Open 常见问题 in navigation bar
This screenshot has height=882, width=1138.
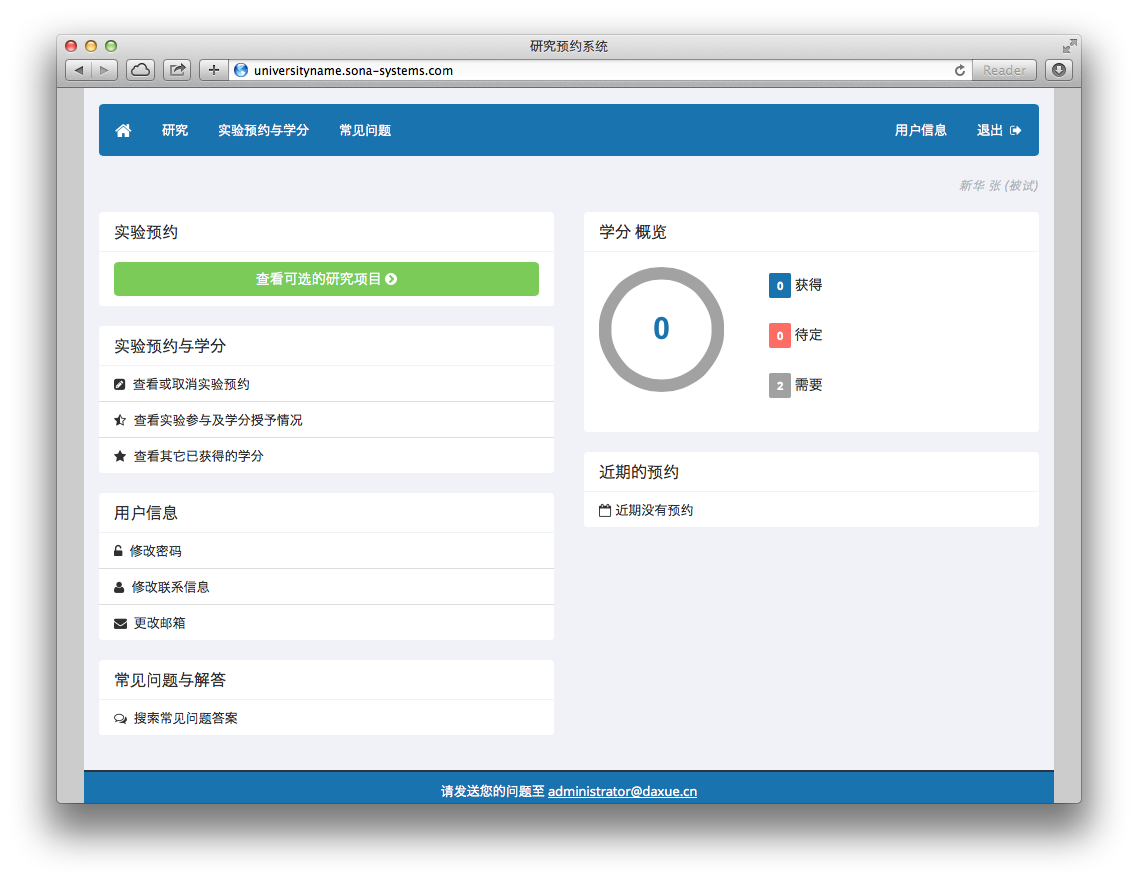(x=365, y=130)
